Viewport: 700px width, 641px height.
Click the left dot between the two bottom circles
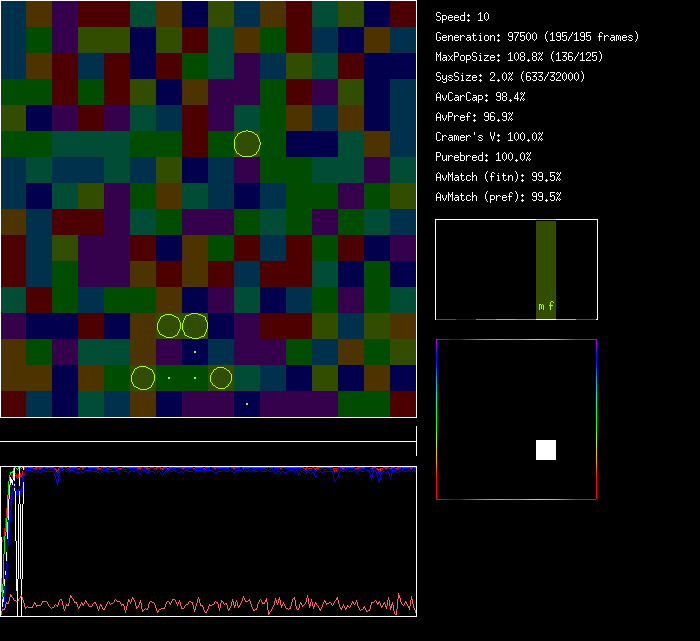[169, 378]
